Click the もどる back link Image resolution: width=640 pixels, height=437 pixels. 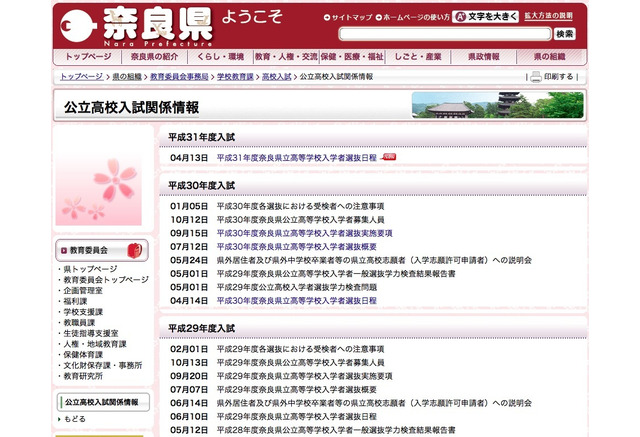[75, 419]
